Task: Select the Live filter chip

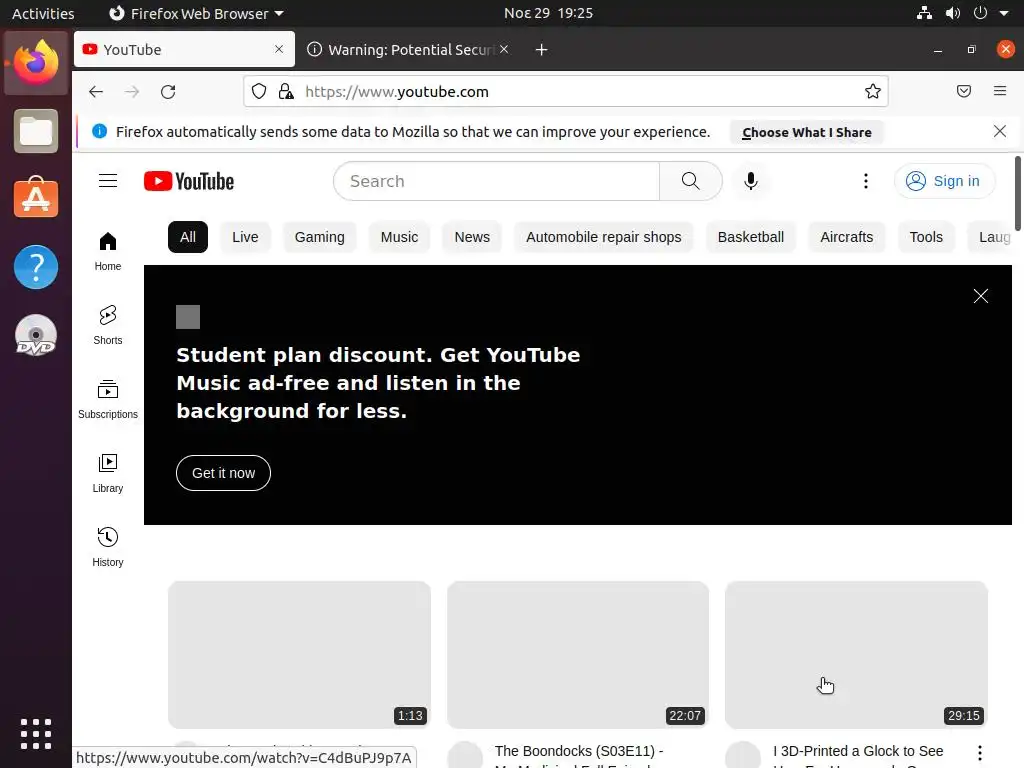Action: (x=245, y=237)
